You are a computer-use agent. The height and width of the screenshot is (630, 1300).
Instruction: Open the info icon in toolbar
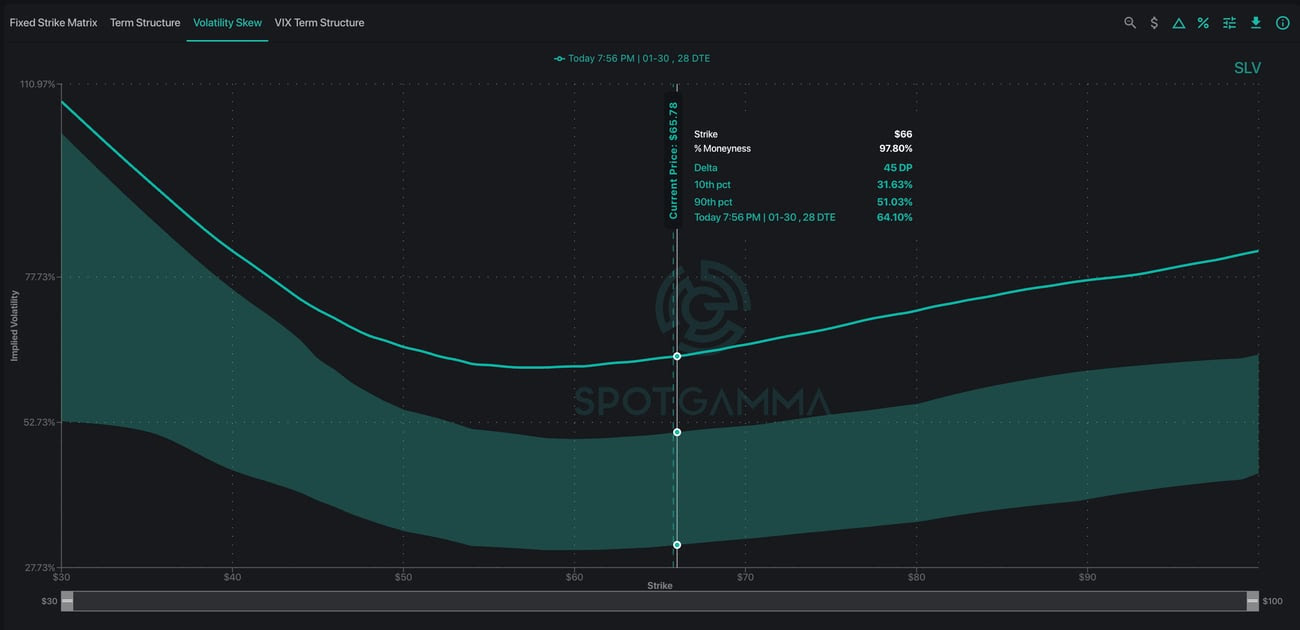(1282, 22)
